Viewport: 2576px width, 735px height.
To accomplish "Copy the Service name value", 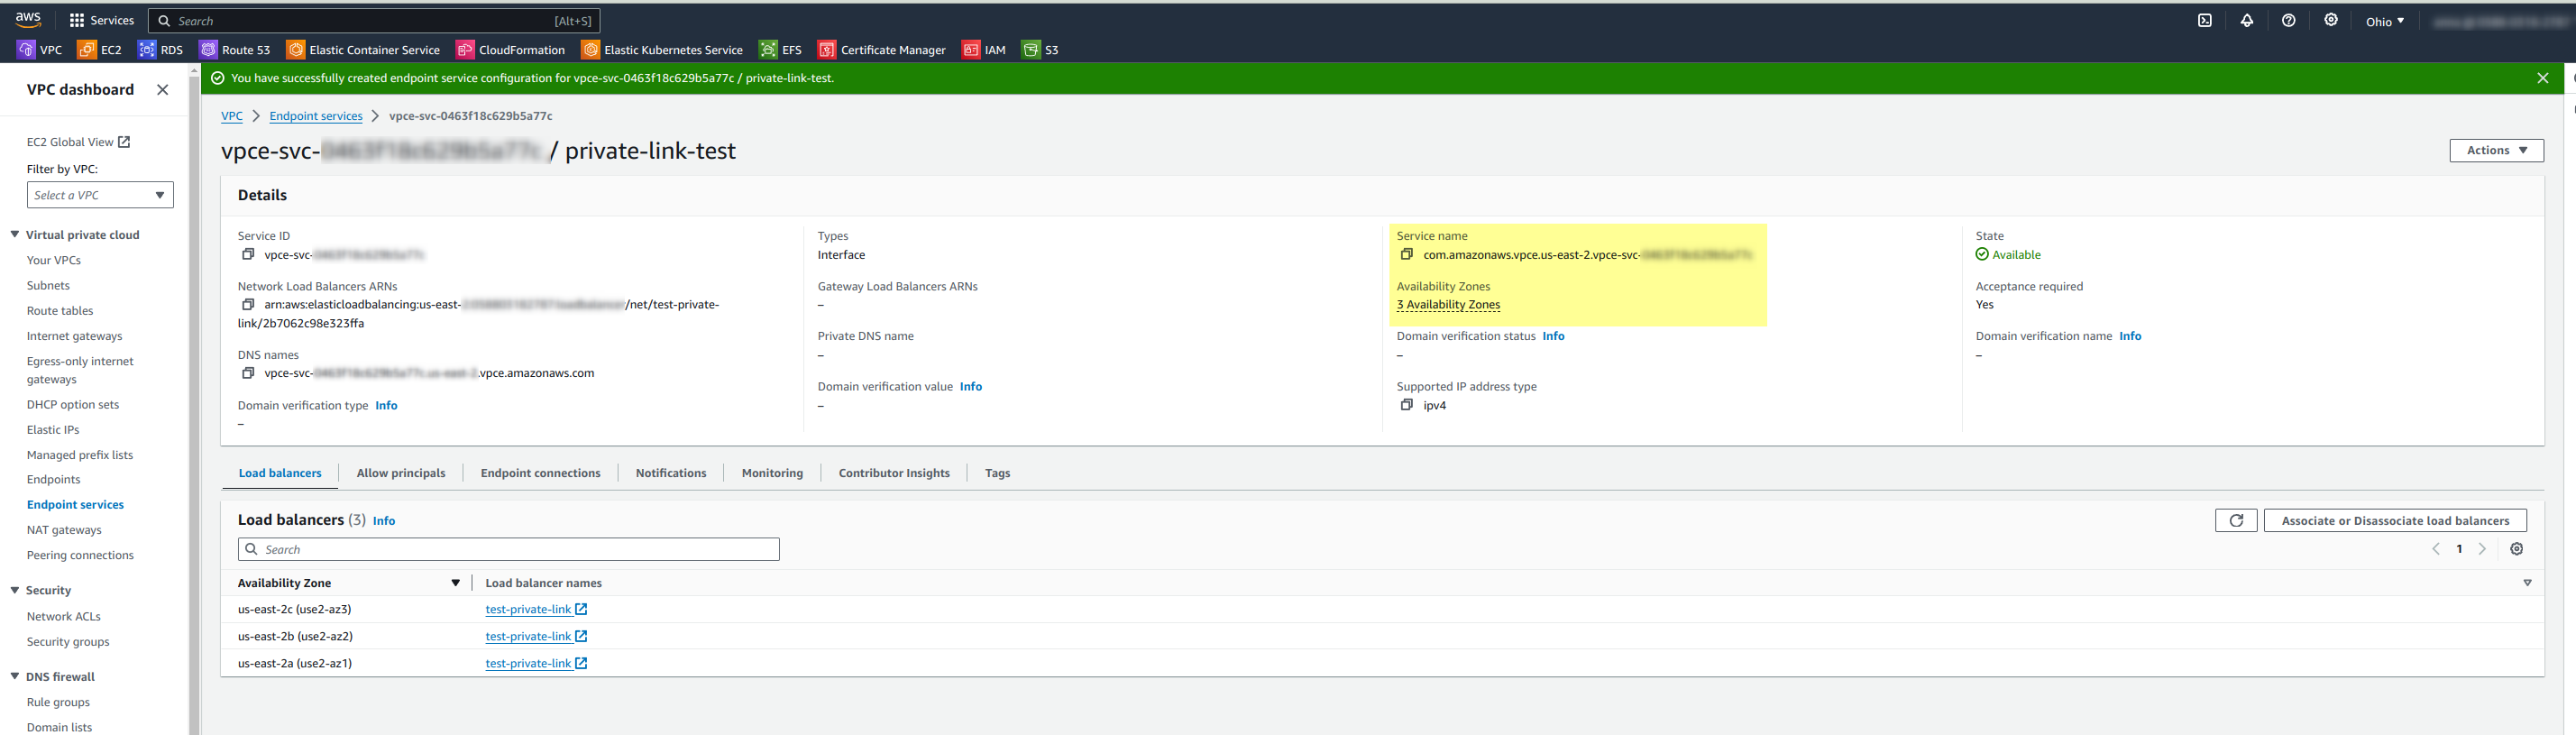I will click(x=1406, y=255).
